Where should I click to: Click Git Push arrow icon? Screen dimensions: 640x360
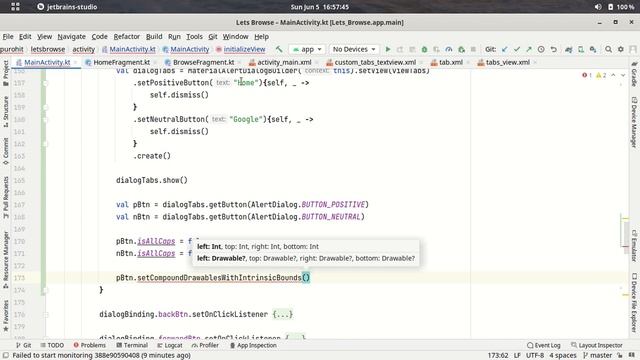[529, 49]
